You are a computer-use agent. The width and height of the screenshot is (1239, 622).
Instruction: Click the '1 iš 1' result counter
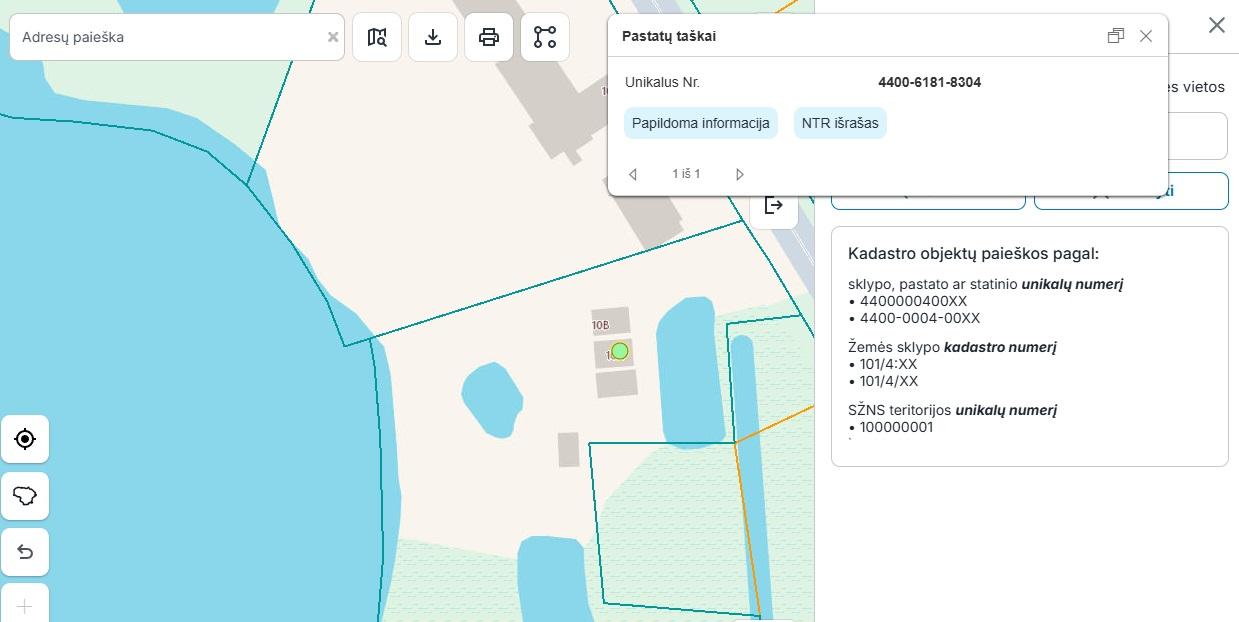click(686, 174)
